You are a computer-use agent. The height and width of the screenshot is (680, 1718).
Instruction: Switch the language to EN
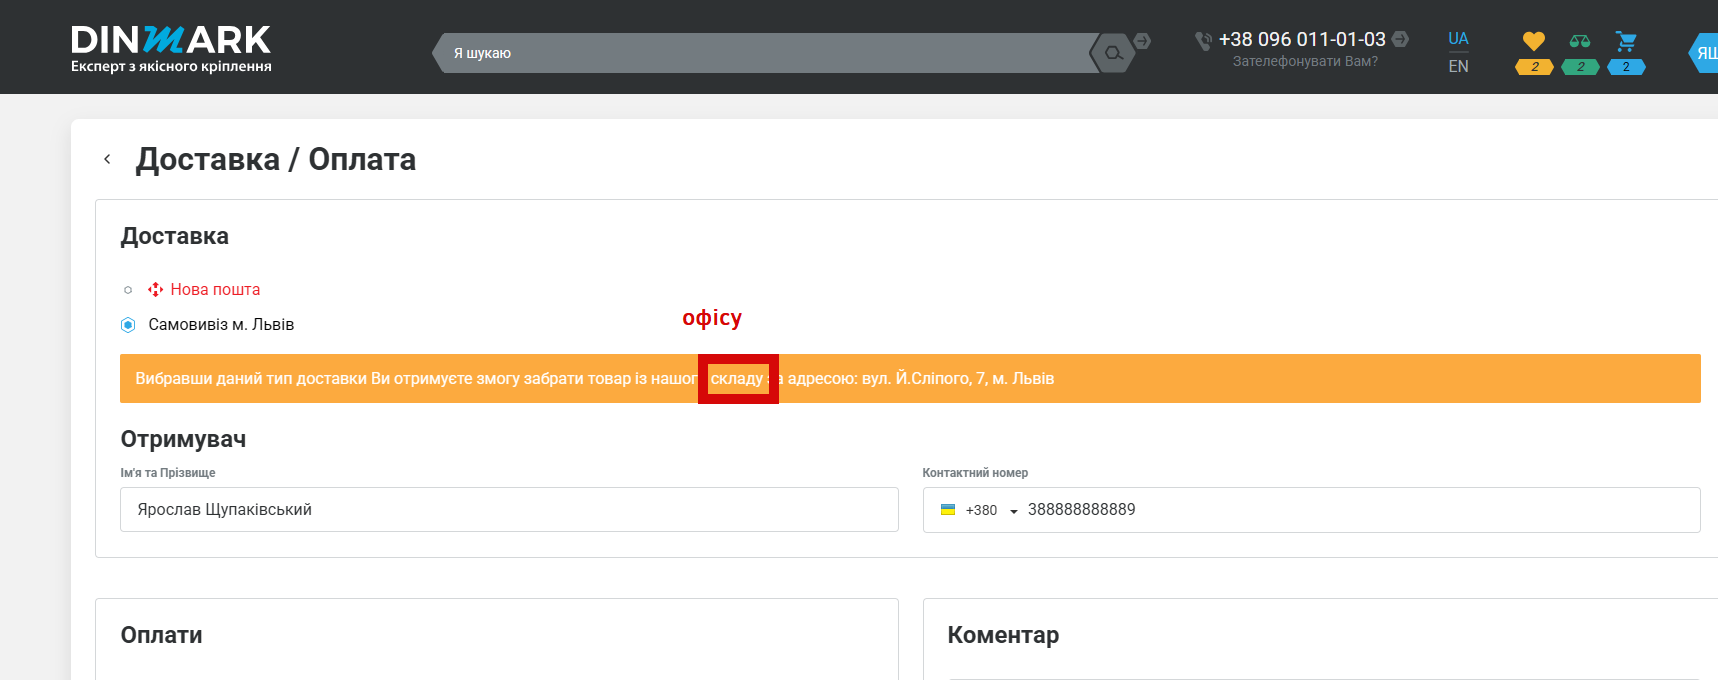pyautogui.click(x=1458, y=66)
